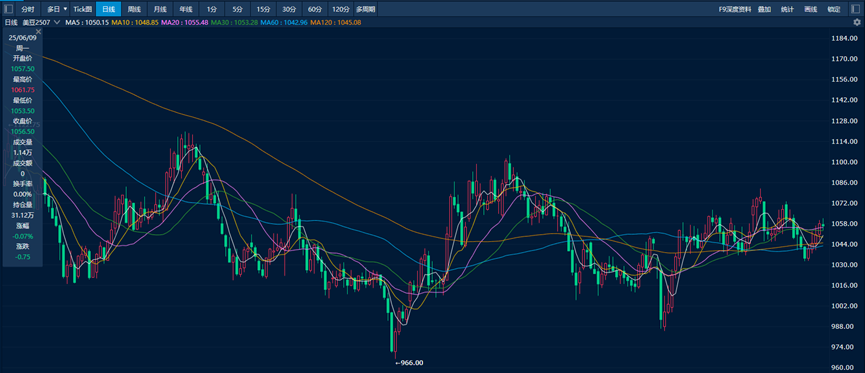This screenshot has height=373, width=865.
Task: Select the Tick图 tab
Action: coord(83,9)
